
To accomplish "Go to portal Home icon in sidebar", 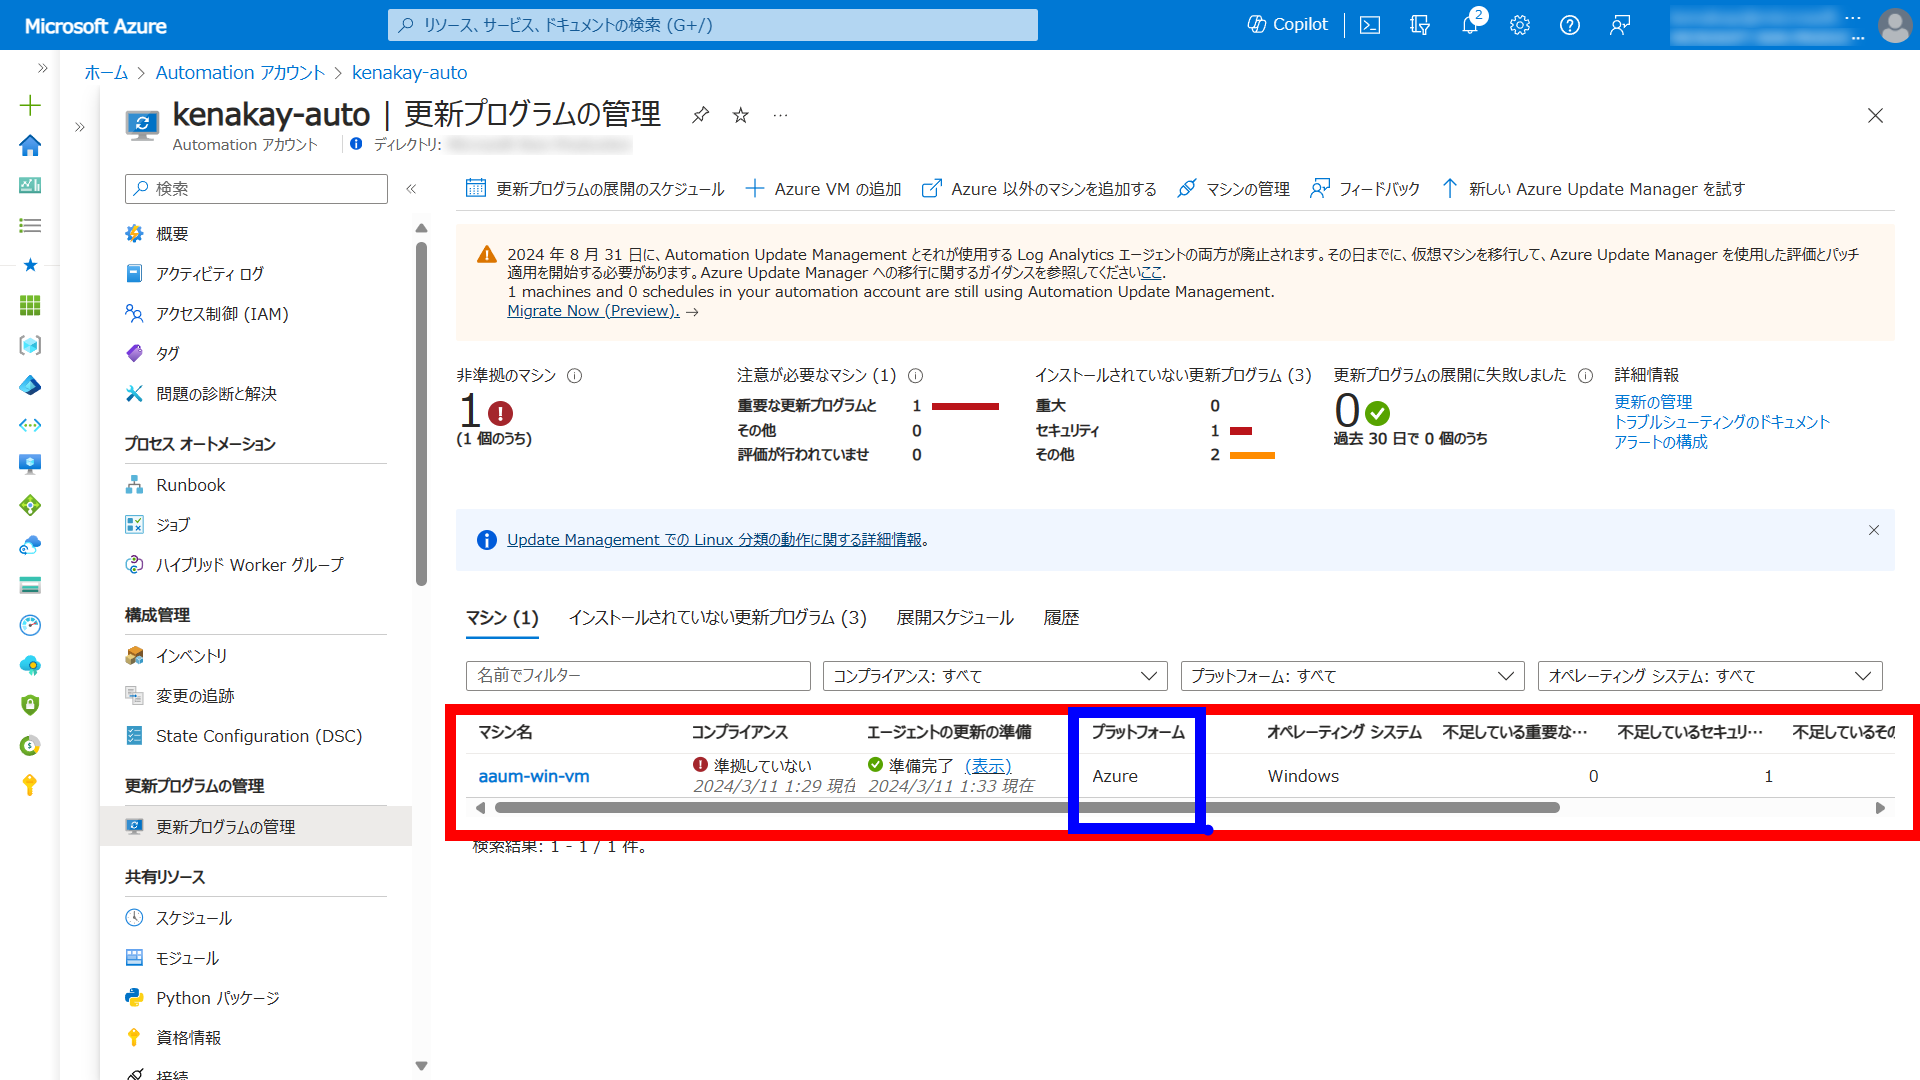I will [x=30, y=145].
